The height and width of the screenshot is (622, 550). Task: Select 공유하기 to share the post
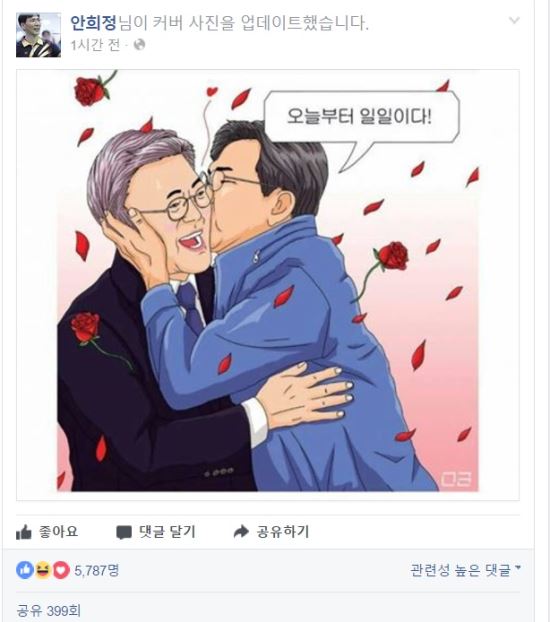[x=283, y=532]
